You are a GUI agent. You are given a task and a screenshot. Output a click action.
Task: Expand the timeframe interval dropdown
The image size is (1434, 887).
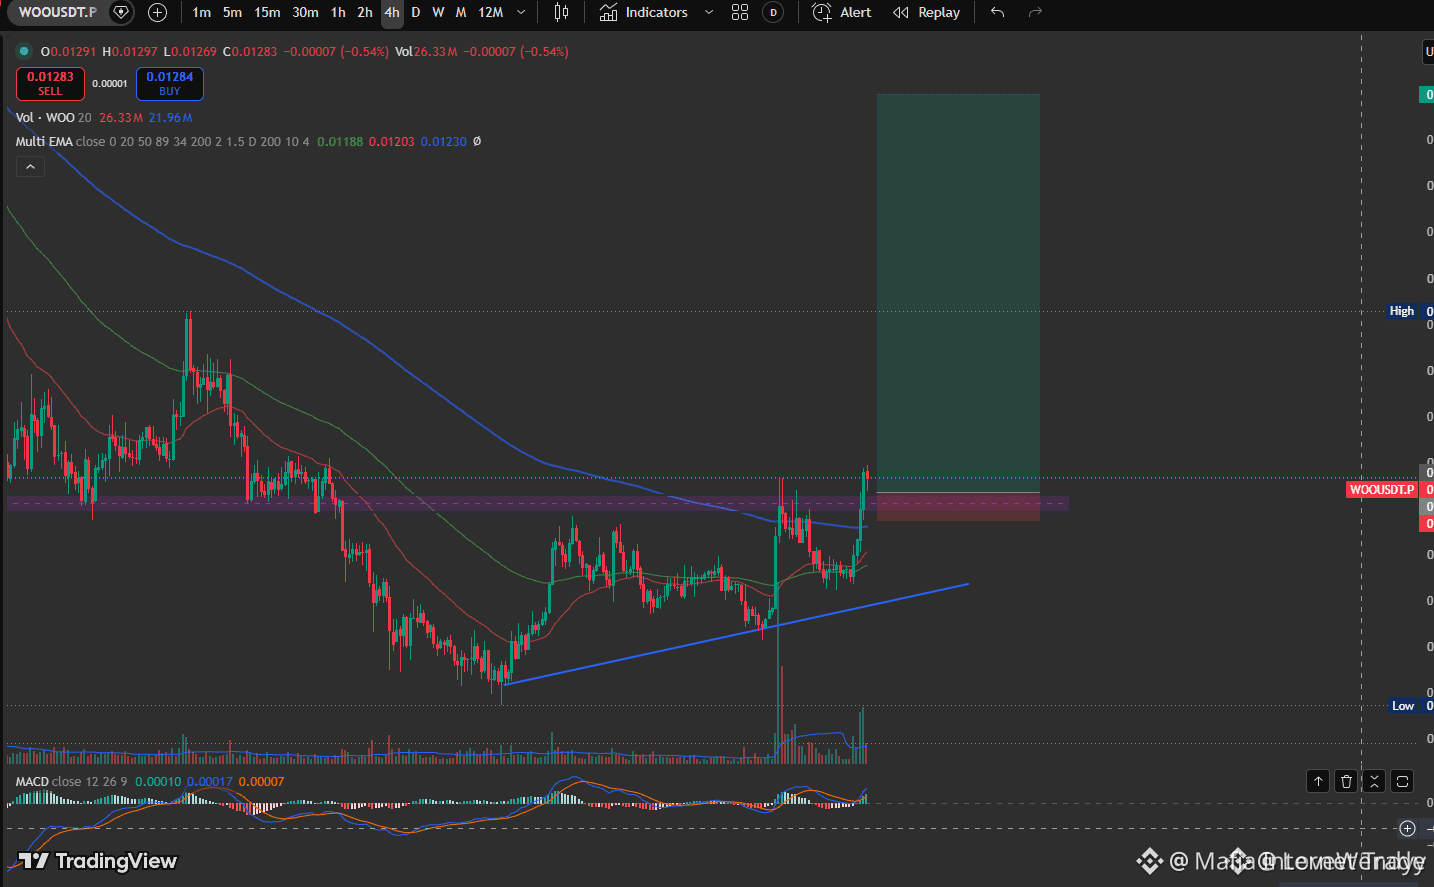[521, 12]
